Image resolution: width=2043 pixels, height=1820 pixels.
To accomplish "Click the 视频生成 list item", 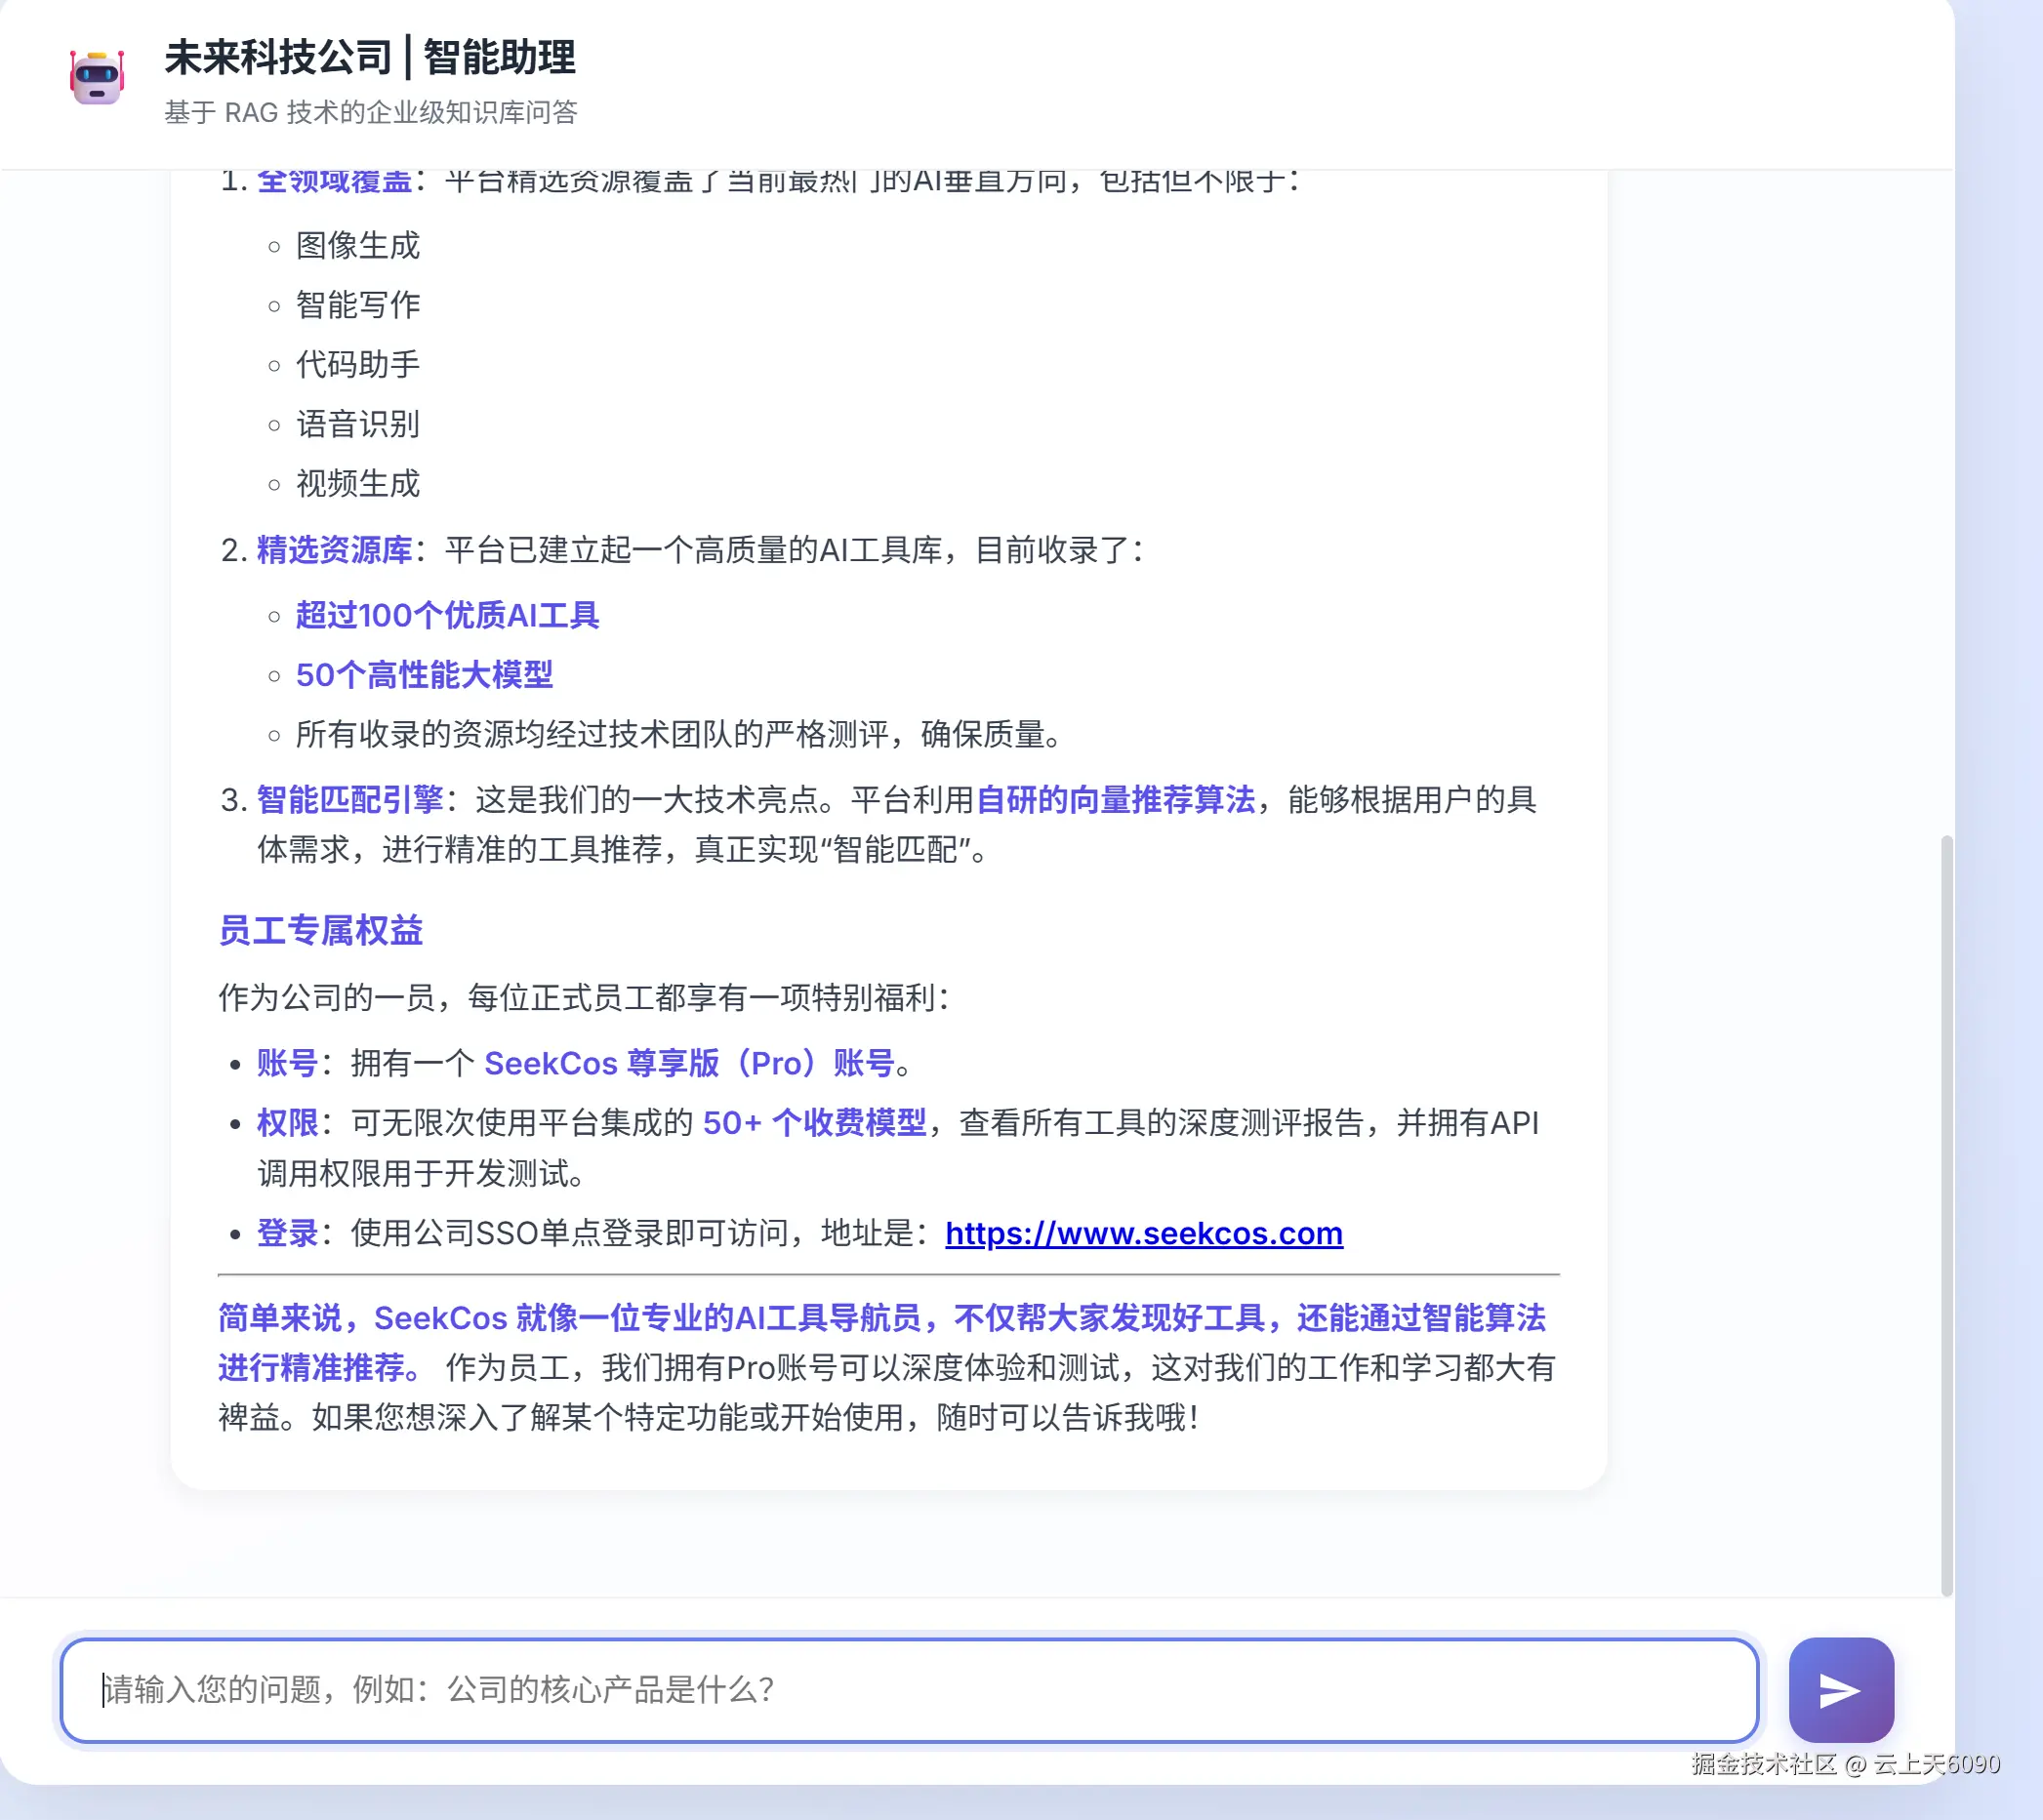I will tap(357, 484).
